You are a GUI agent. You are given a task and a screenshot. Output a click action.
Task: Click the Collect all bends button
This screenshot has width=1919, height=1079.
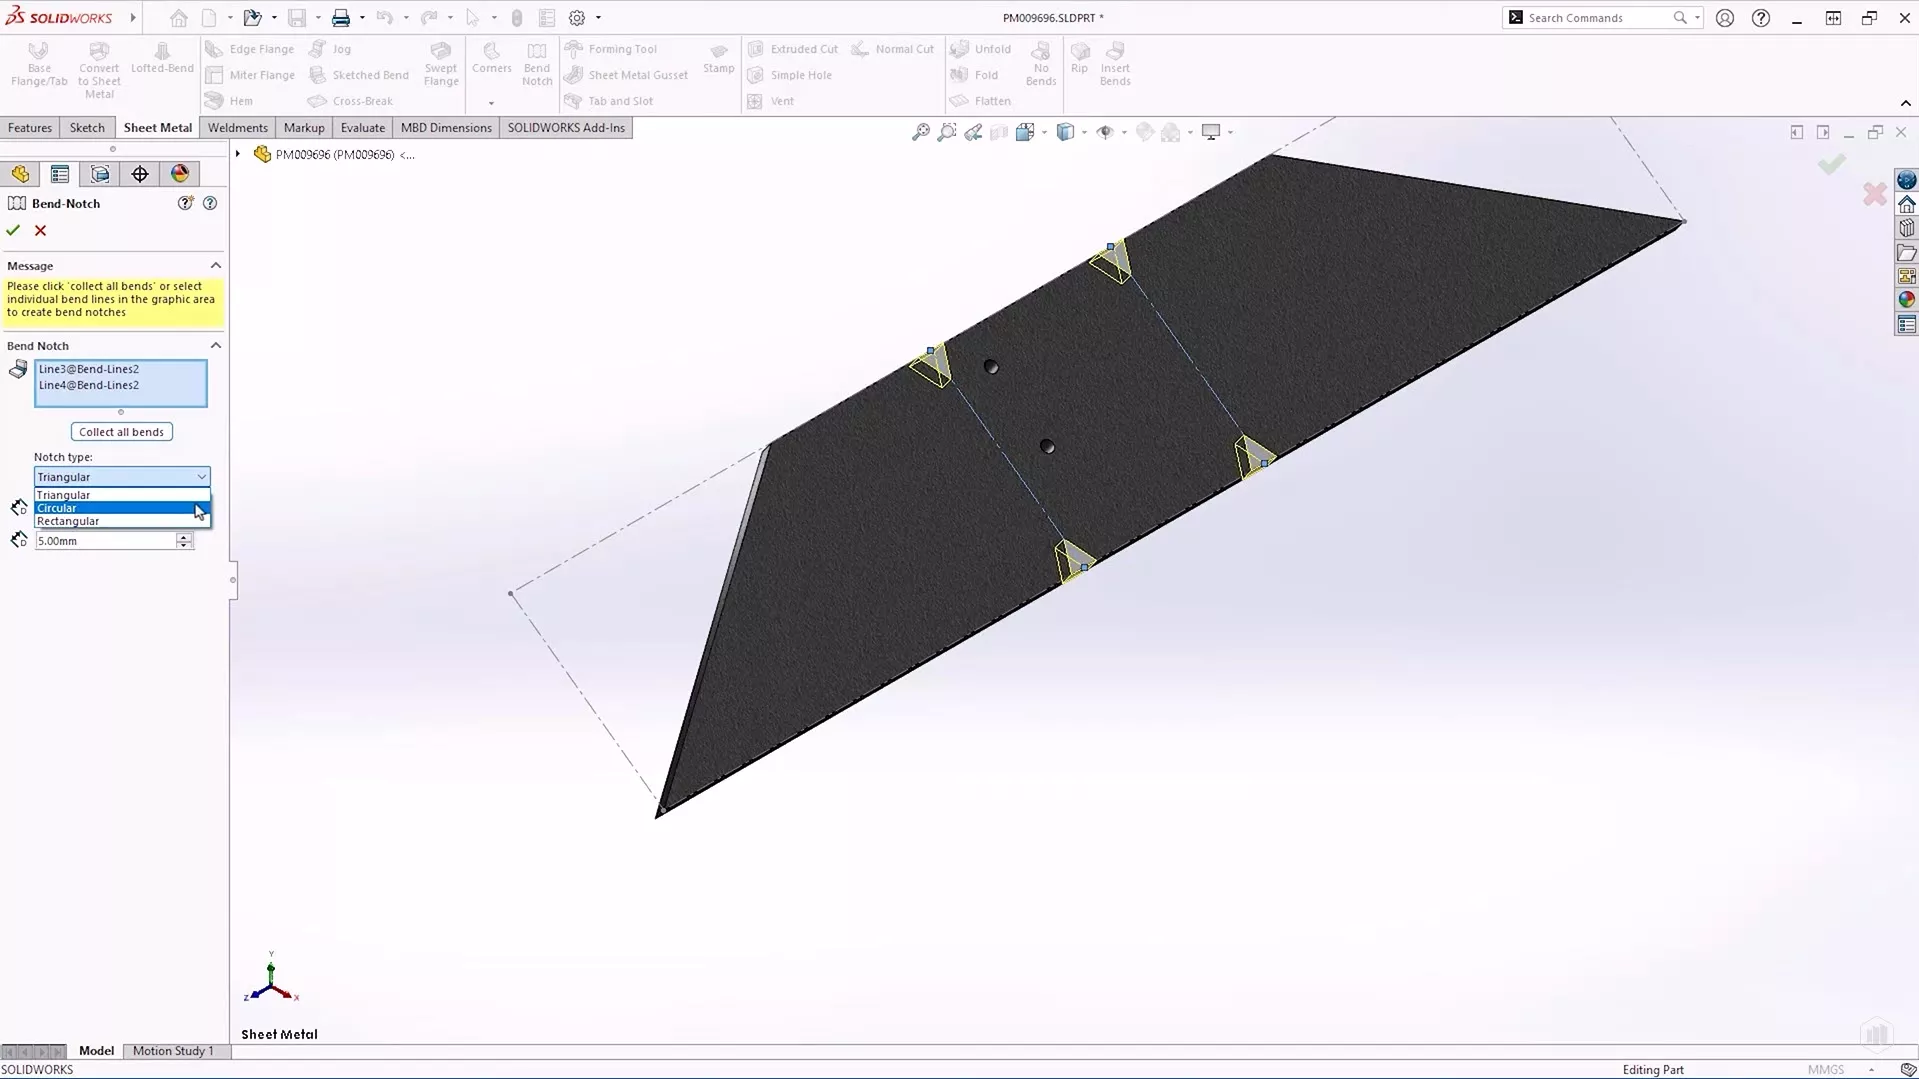(x=121, y=431)
